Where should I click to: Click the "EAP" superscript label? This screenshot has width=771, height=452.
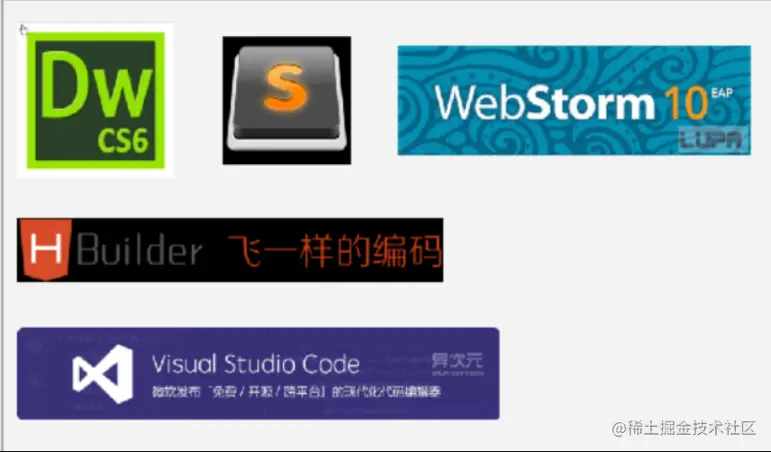tap(722, 93)
